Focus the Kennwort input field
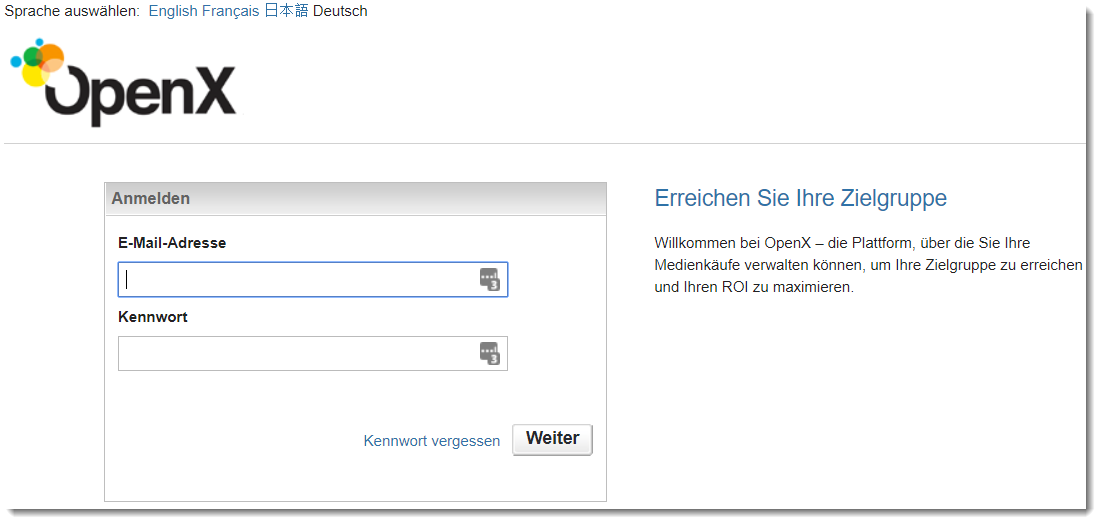Screen dimensions: 1101x524 pyautogui.click(x=312, y=353)
